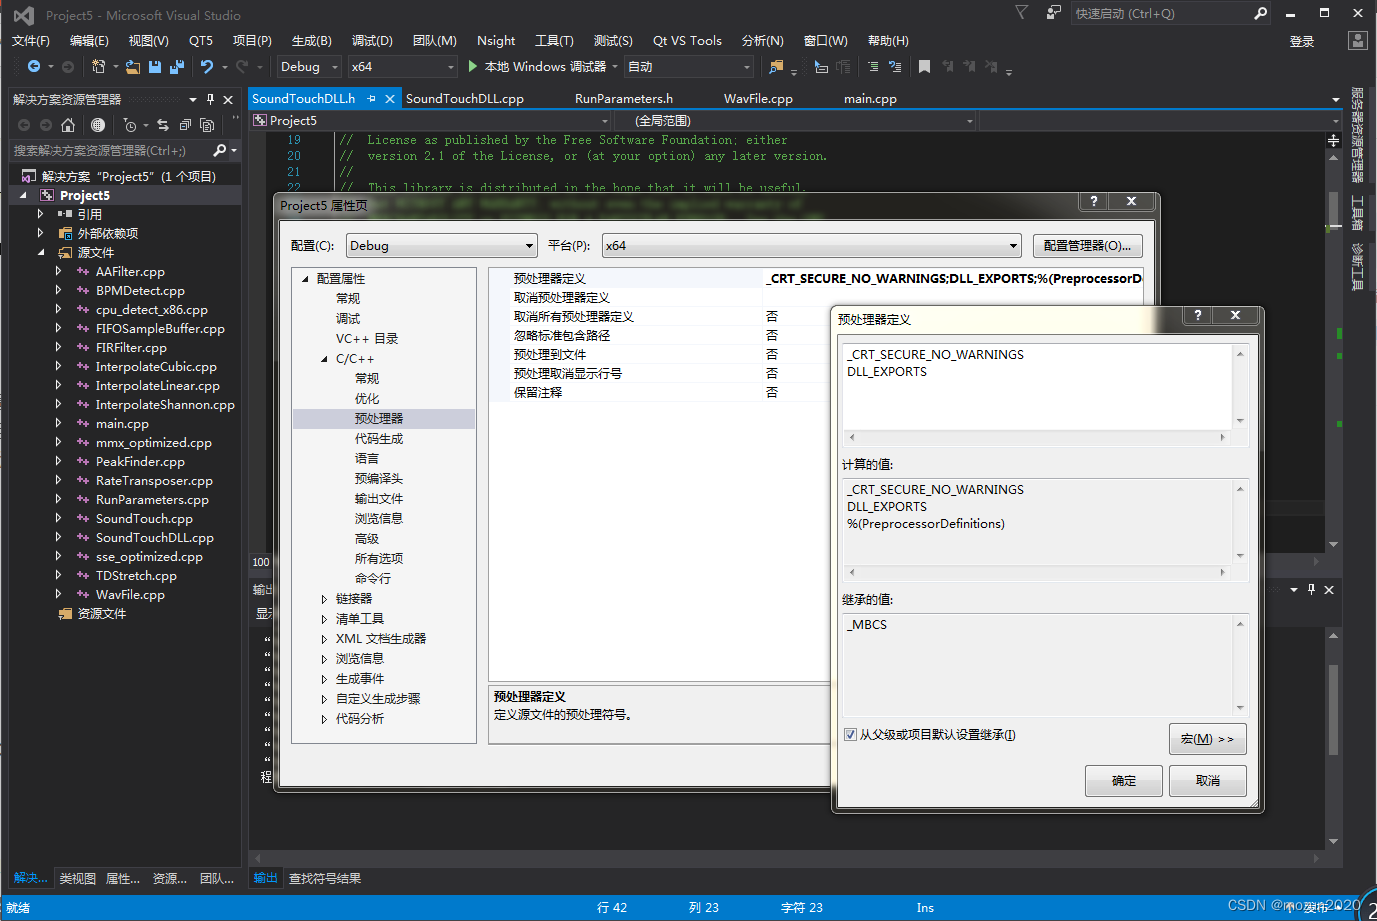This screenshot has height=921, width=1377.
Task: Click the notifications flag icon in title bar
Action: pos(1021,13)
